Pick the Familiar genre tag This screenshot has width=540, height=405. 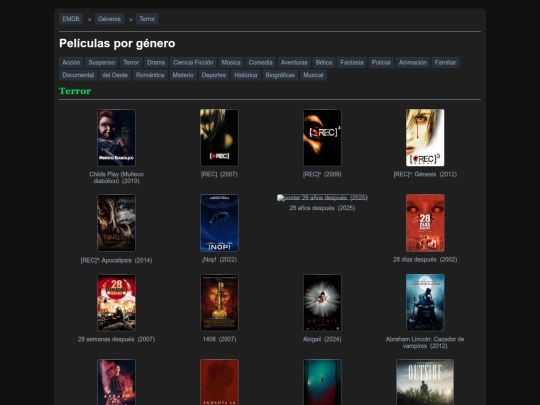coord(445,62)
